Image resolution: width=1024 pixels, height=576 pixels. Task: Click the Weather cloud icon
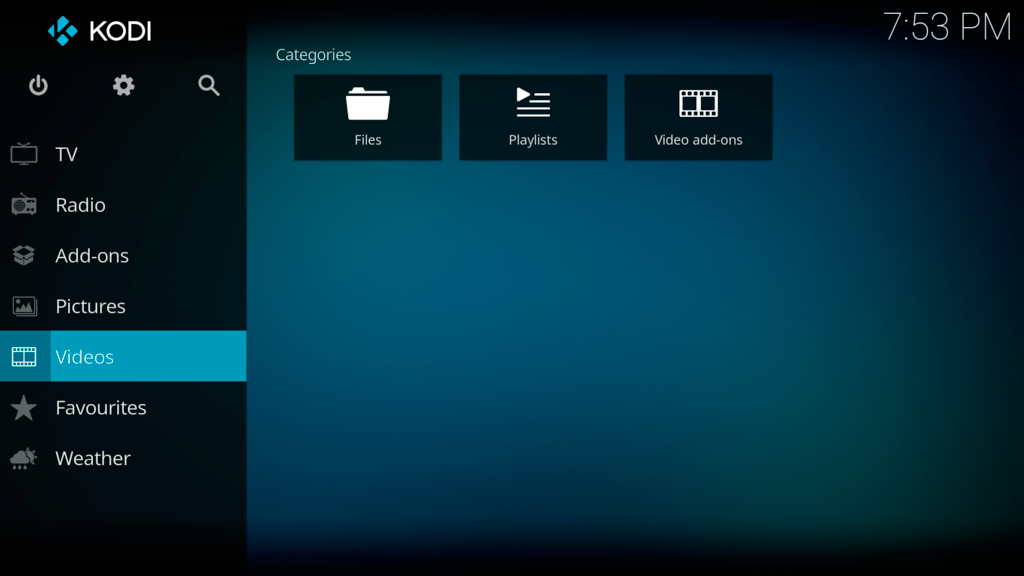[x=24, y=458]
